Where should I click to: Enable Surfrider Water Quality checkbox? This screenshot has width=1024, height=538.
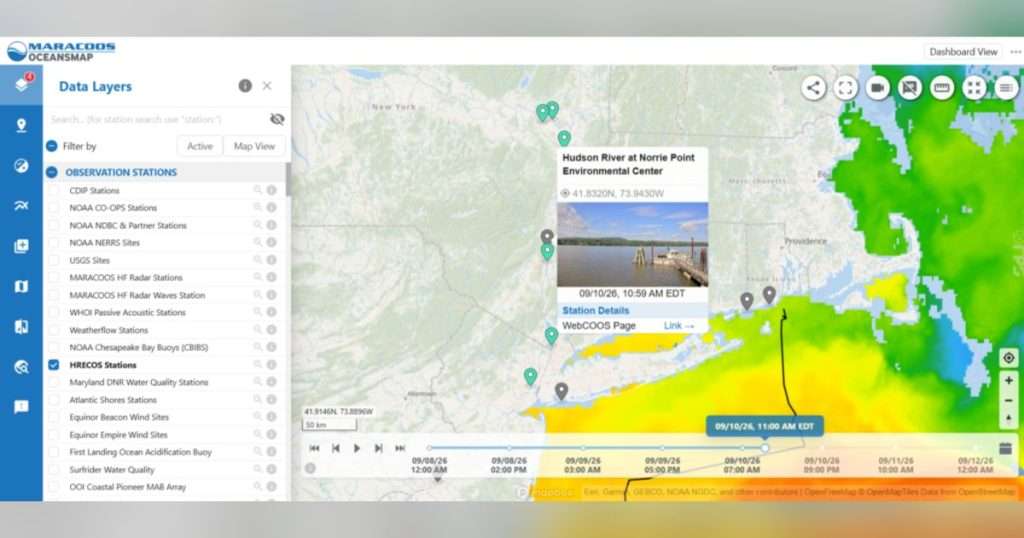[54, 469]
